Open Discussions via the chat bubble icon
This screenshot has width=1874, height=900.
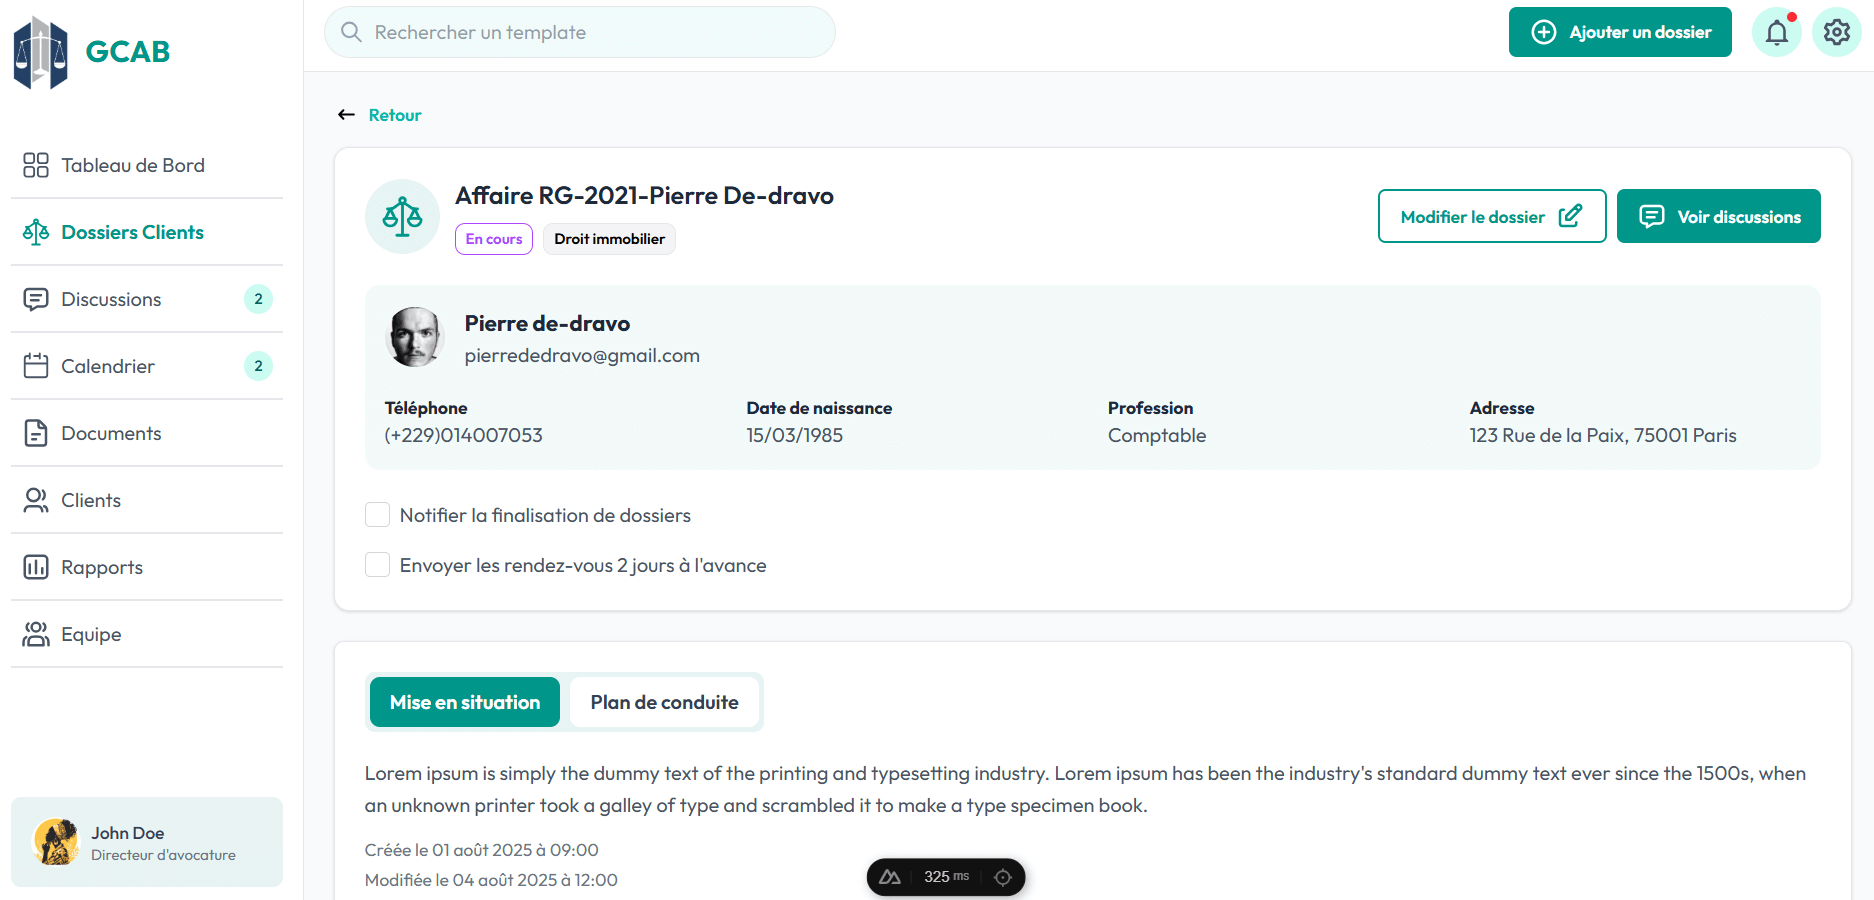(36, 299)
